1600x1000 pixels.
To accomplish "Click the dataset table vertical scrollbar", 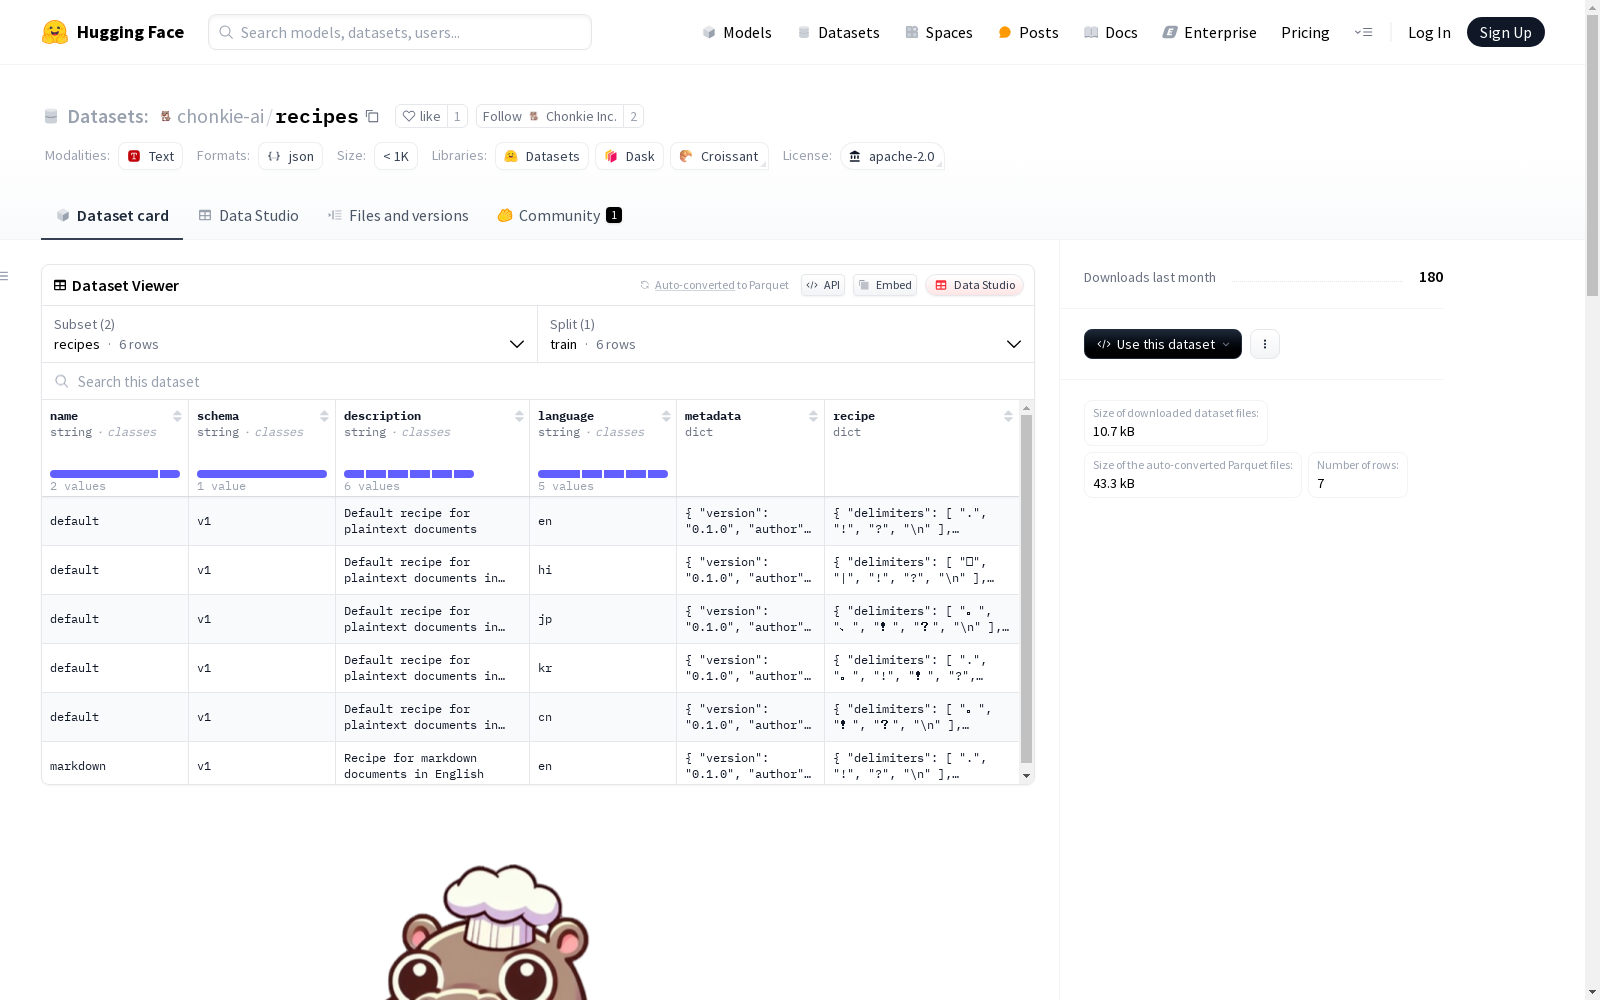I will point(1026,590).
